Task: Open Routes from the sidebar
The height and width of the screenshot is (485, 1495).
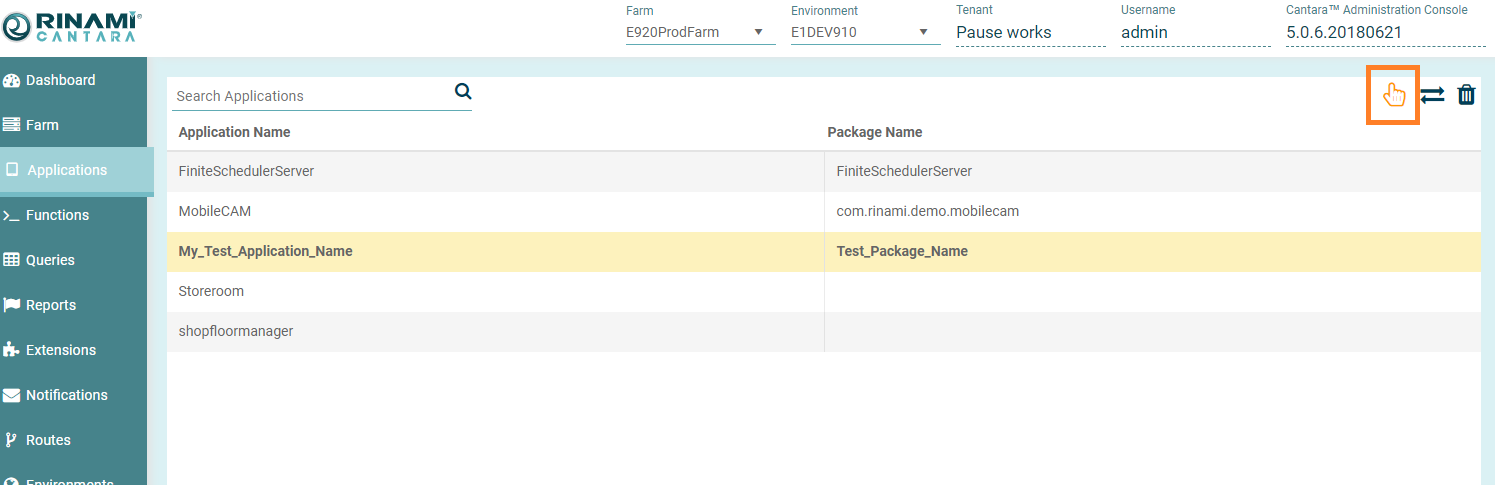Action: (48, 440)
